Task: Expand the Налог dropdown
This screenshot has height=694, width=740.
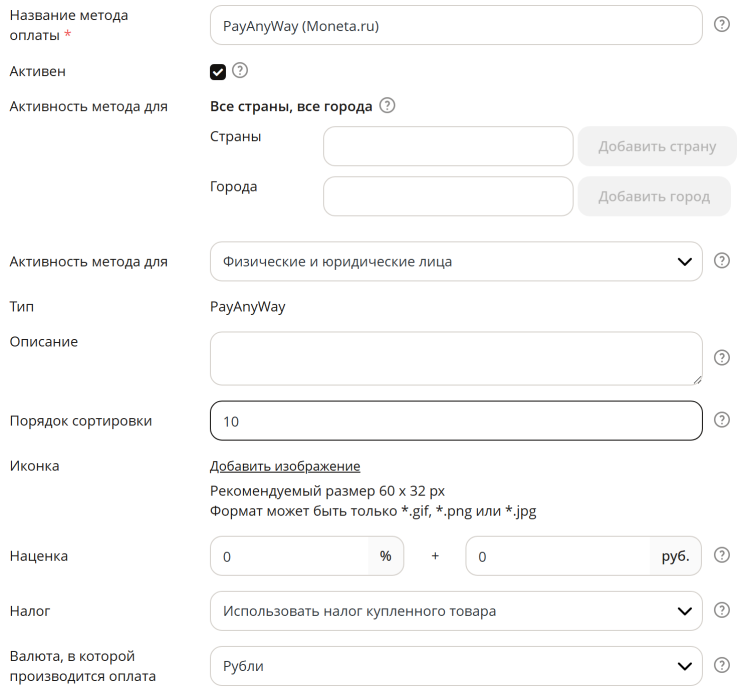Action: [x=456, y=611]
